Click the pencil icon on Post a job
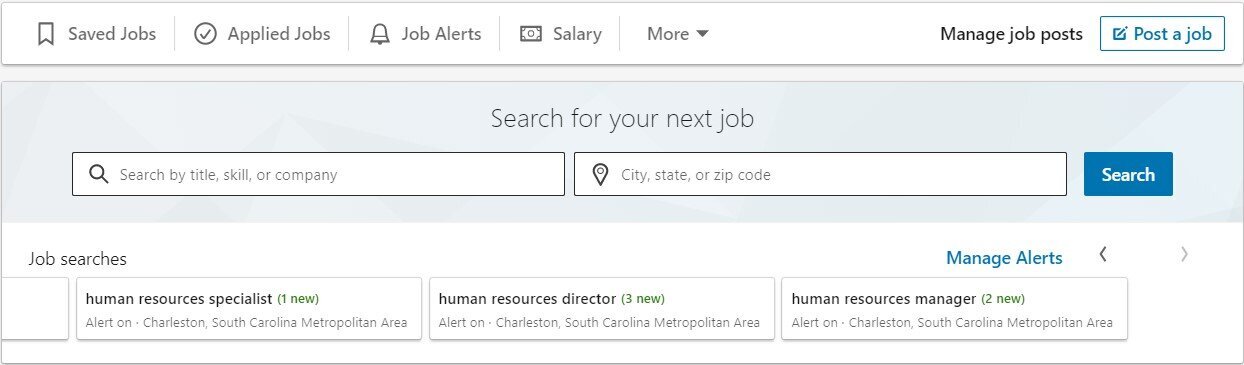This screenshot has width=1244, height=365. (x=1120, y=34)
